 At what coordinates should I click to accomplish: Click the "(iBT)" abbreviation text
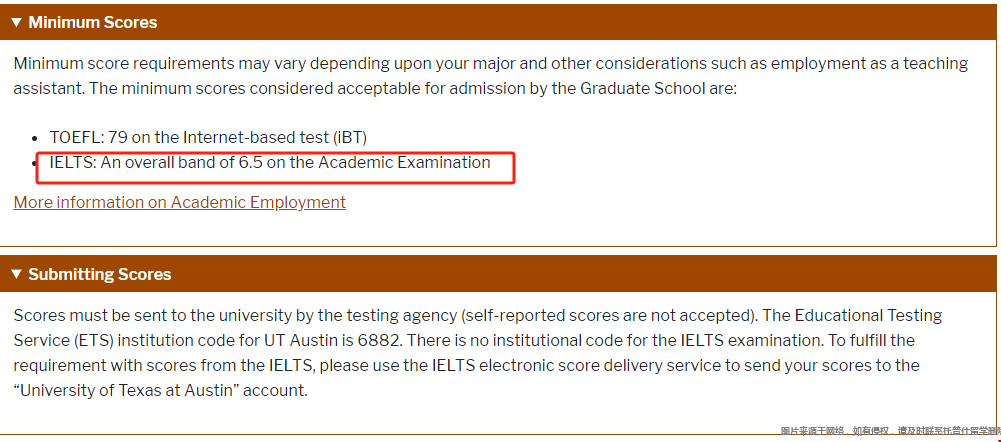[347, 137]
